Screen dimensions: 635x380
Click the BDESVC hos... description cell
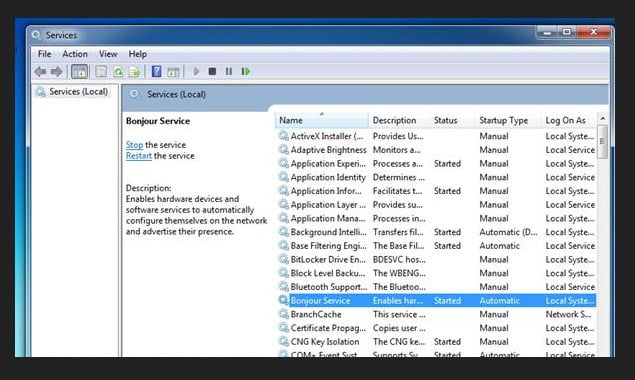pos(399,259)
